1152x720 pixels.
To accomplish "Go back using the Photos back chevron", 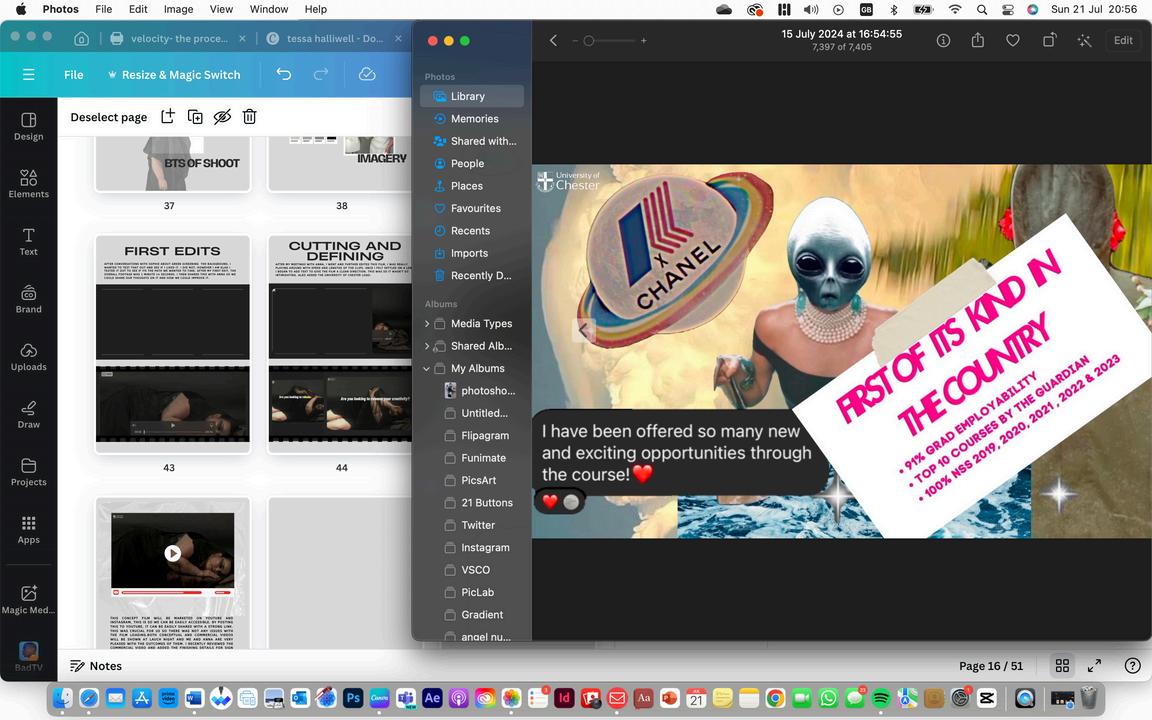I will click(553, 40).
